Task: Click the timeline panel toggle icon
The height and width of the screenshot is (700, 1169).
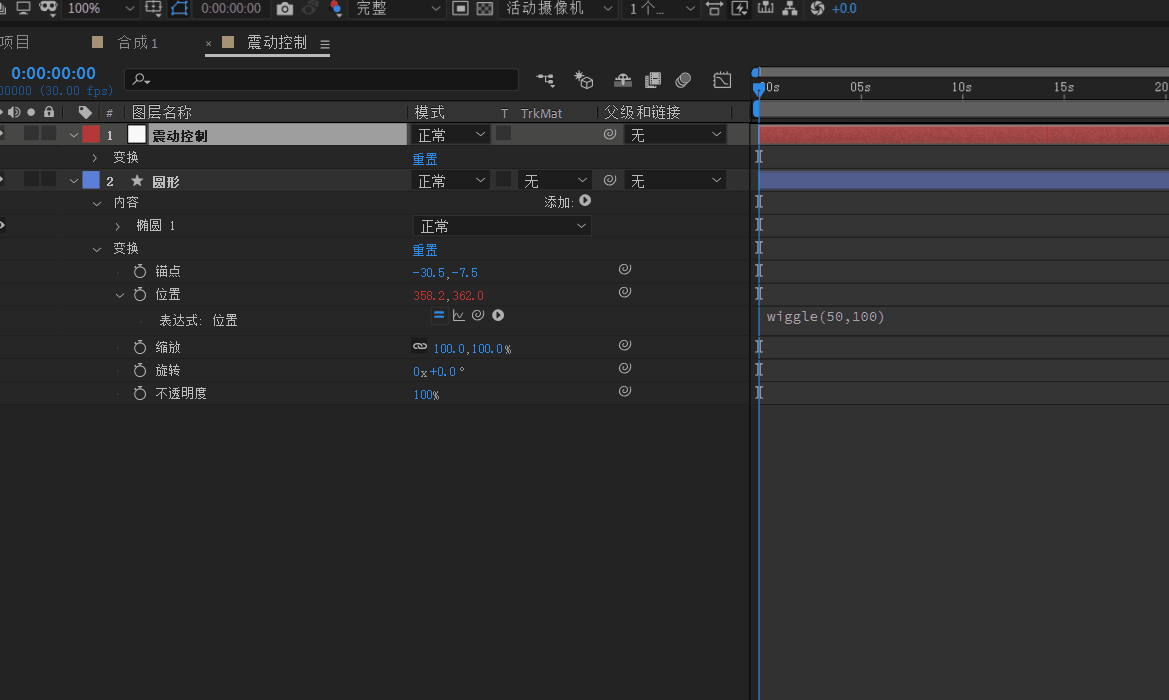Action: pyautogui.click(x=765, y=9)
